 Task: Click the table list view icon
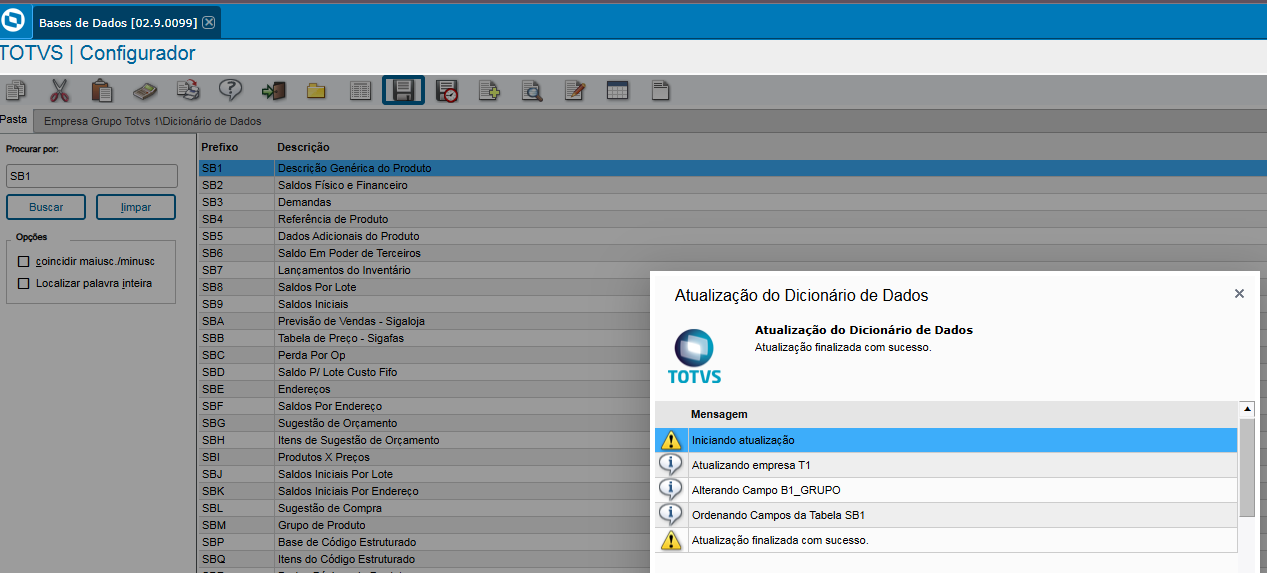[x=360, y=91]
